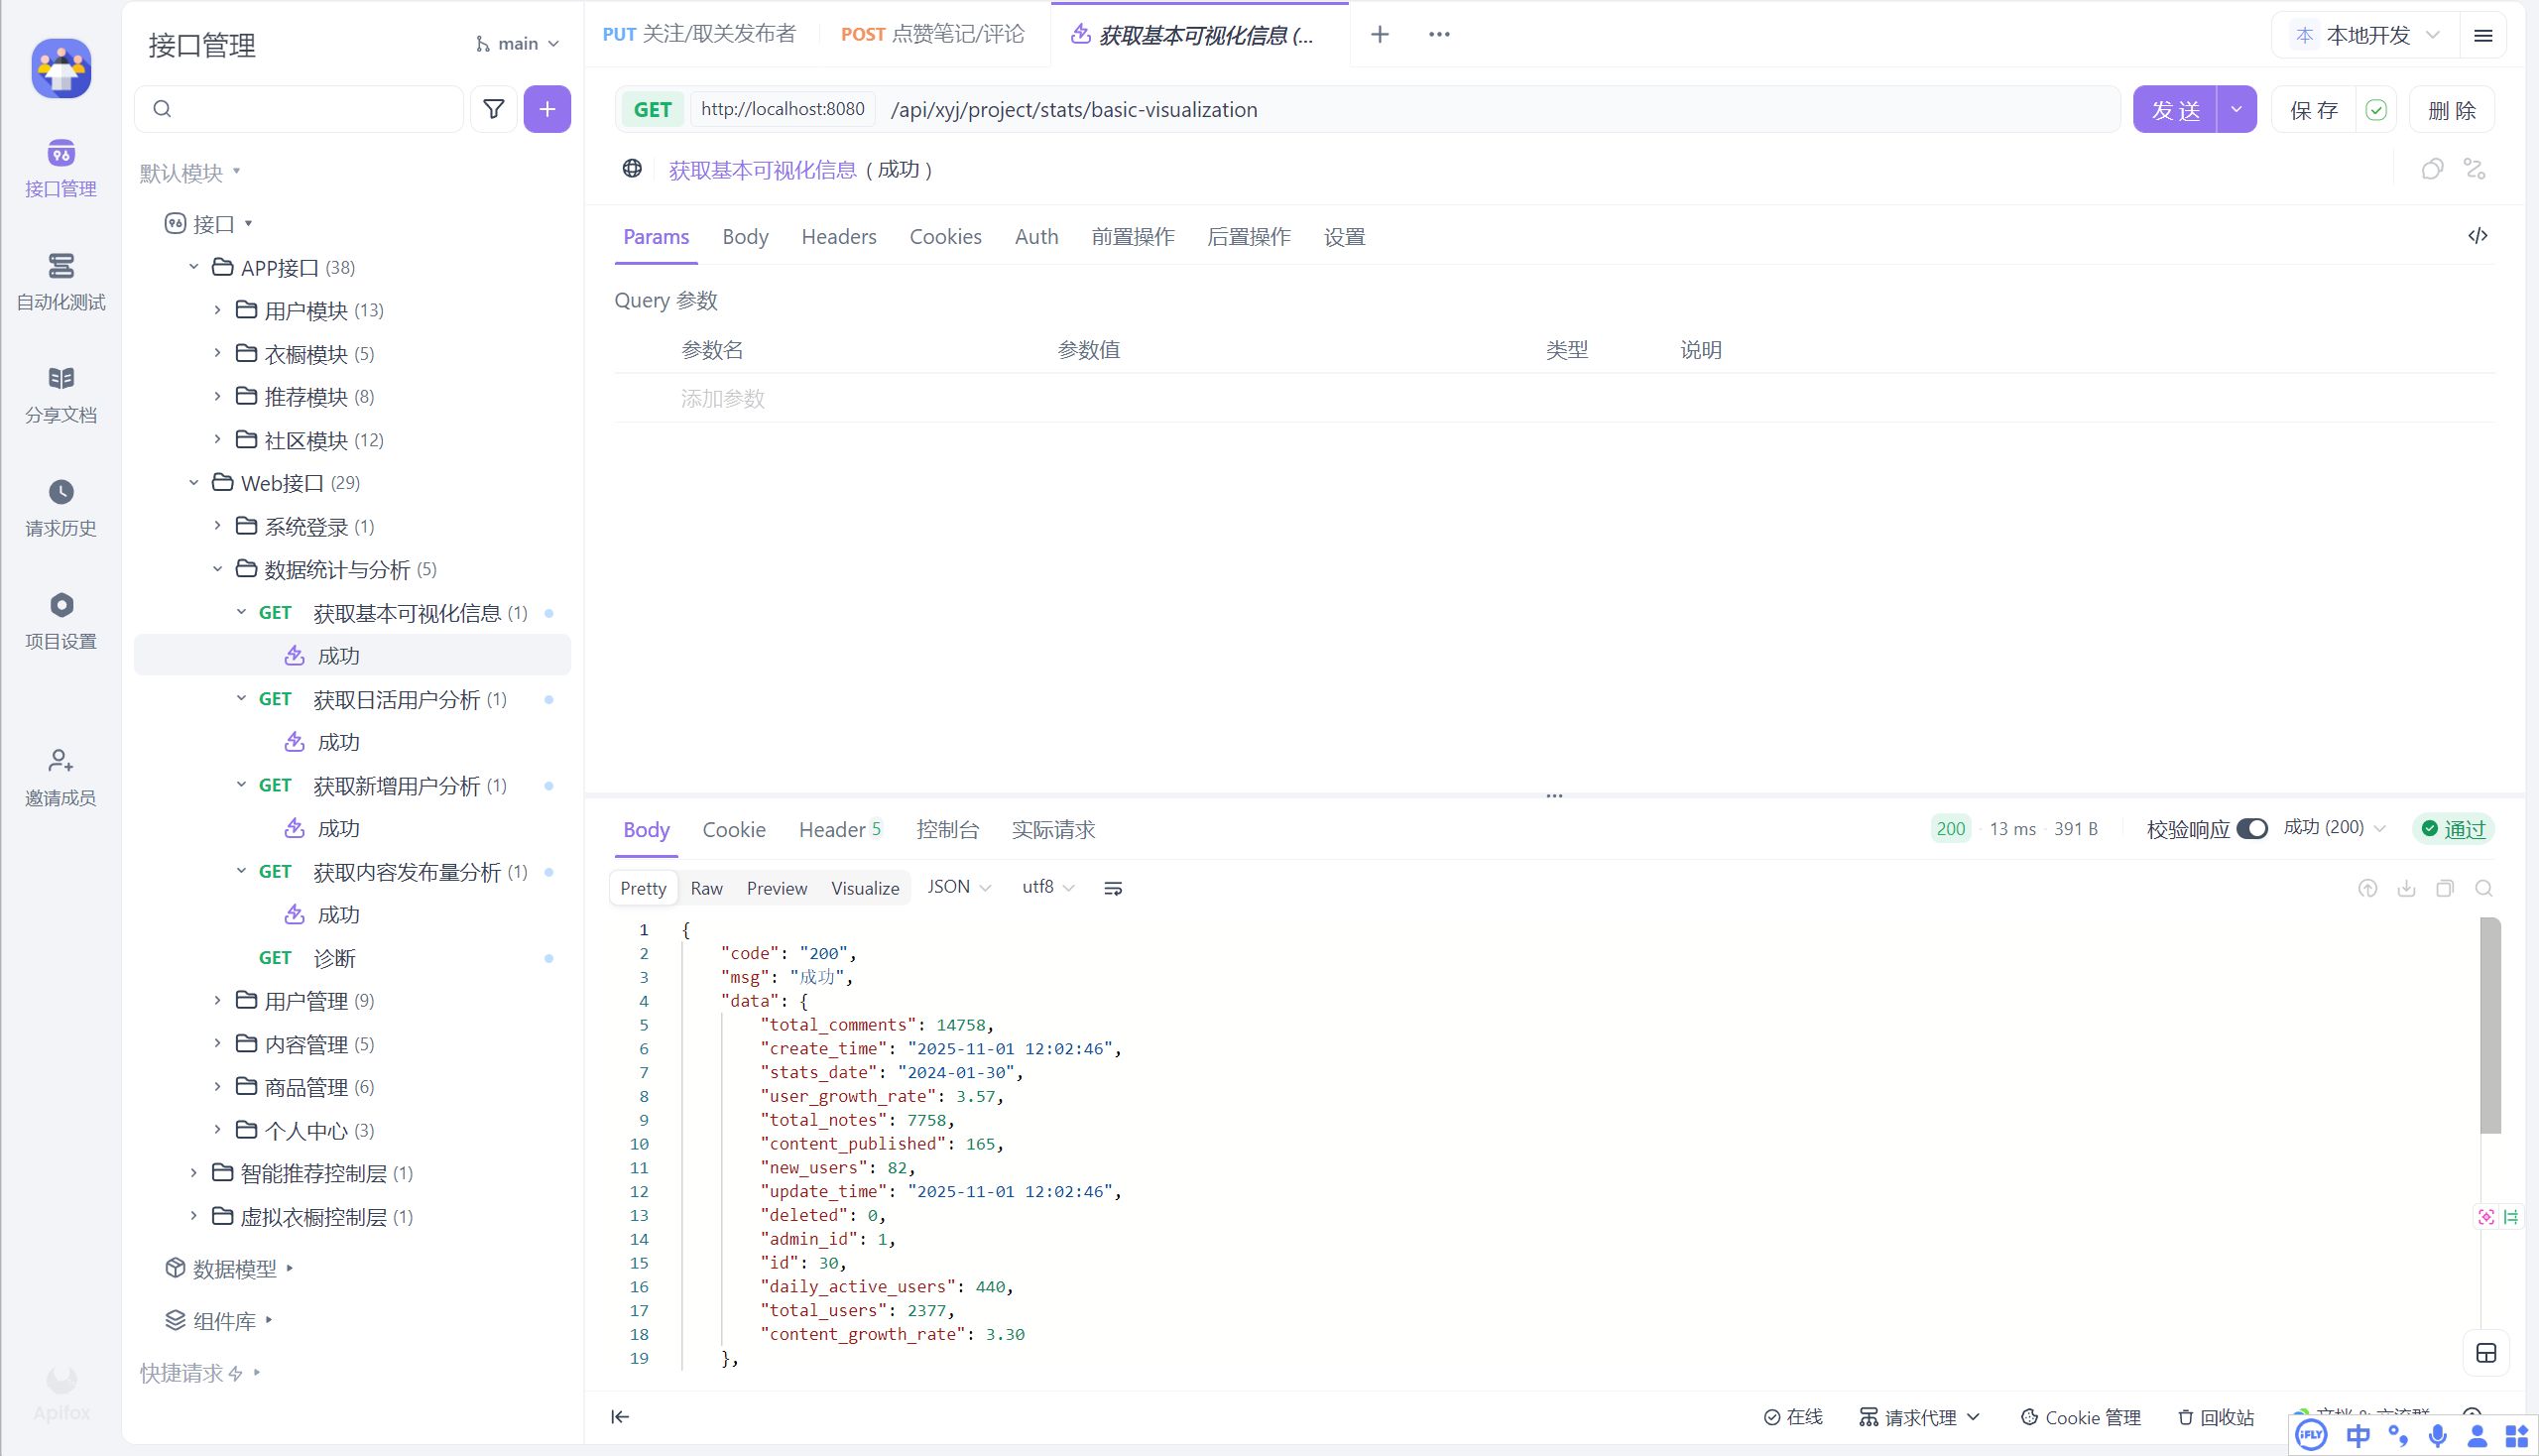
Task: Click the URL path input field
Action: 1498,109
